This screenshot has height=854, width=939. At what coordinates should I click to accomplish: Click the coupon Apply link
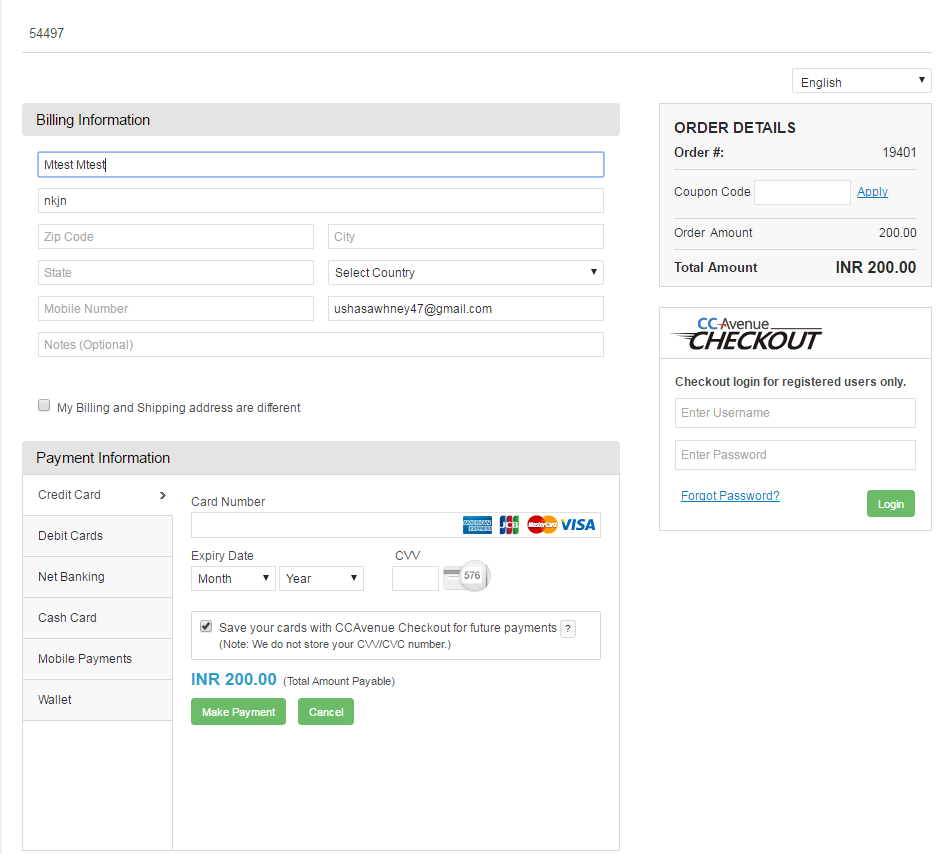tap(872, 192)
